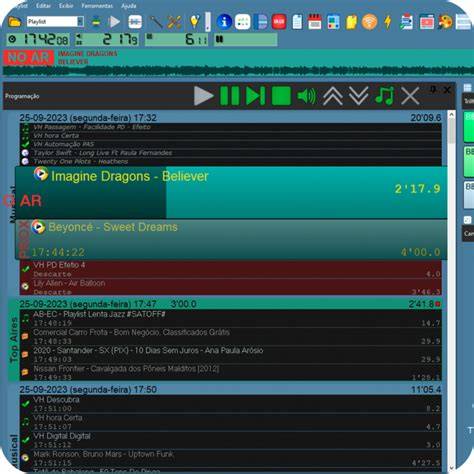Select the VH hora Certa row at 17:51:07

[x=231, y=422]
